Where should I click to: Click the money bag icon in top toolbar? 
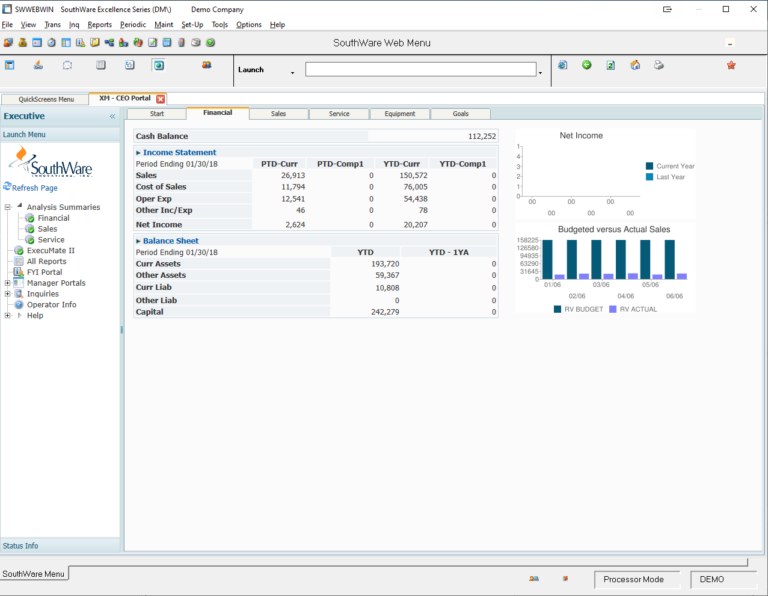pos(23,43)
